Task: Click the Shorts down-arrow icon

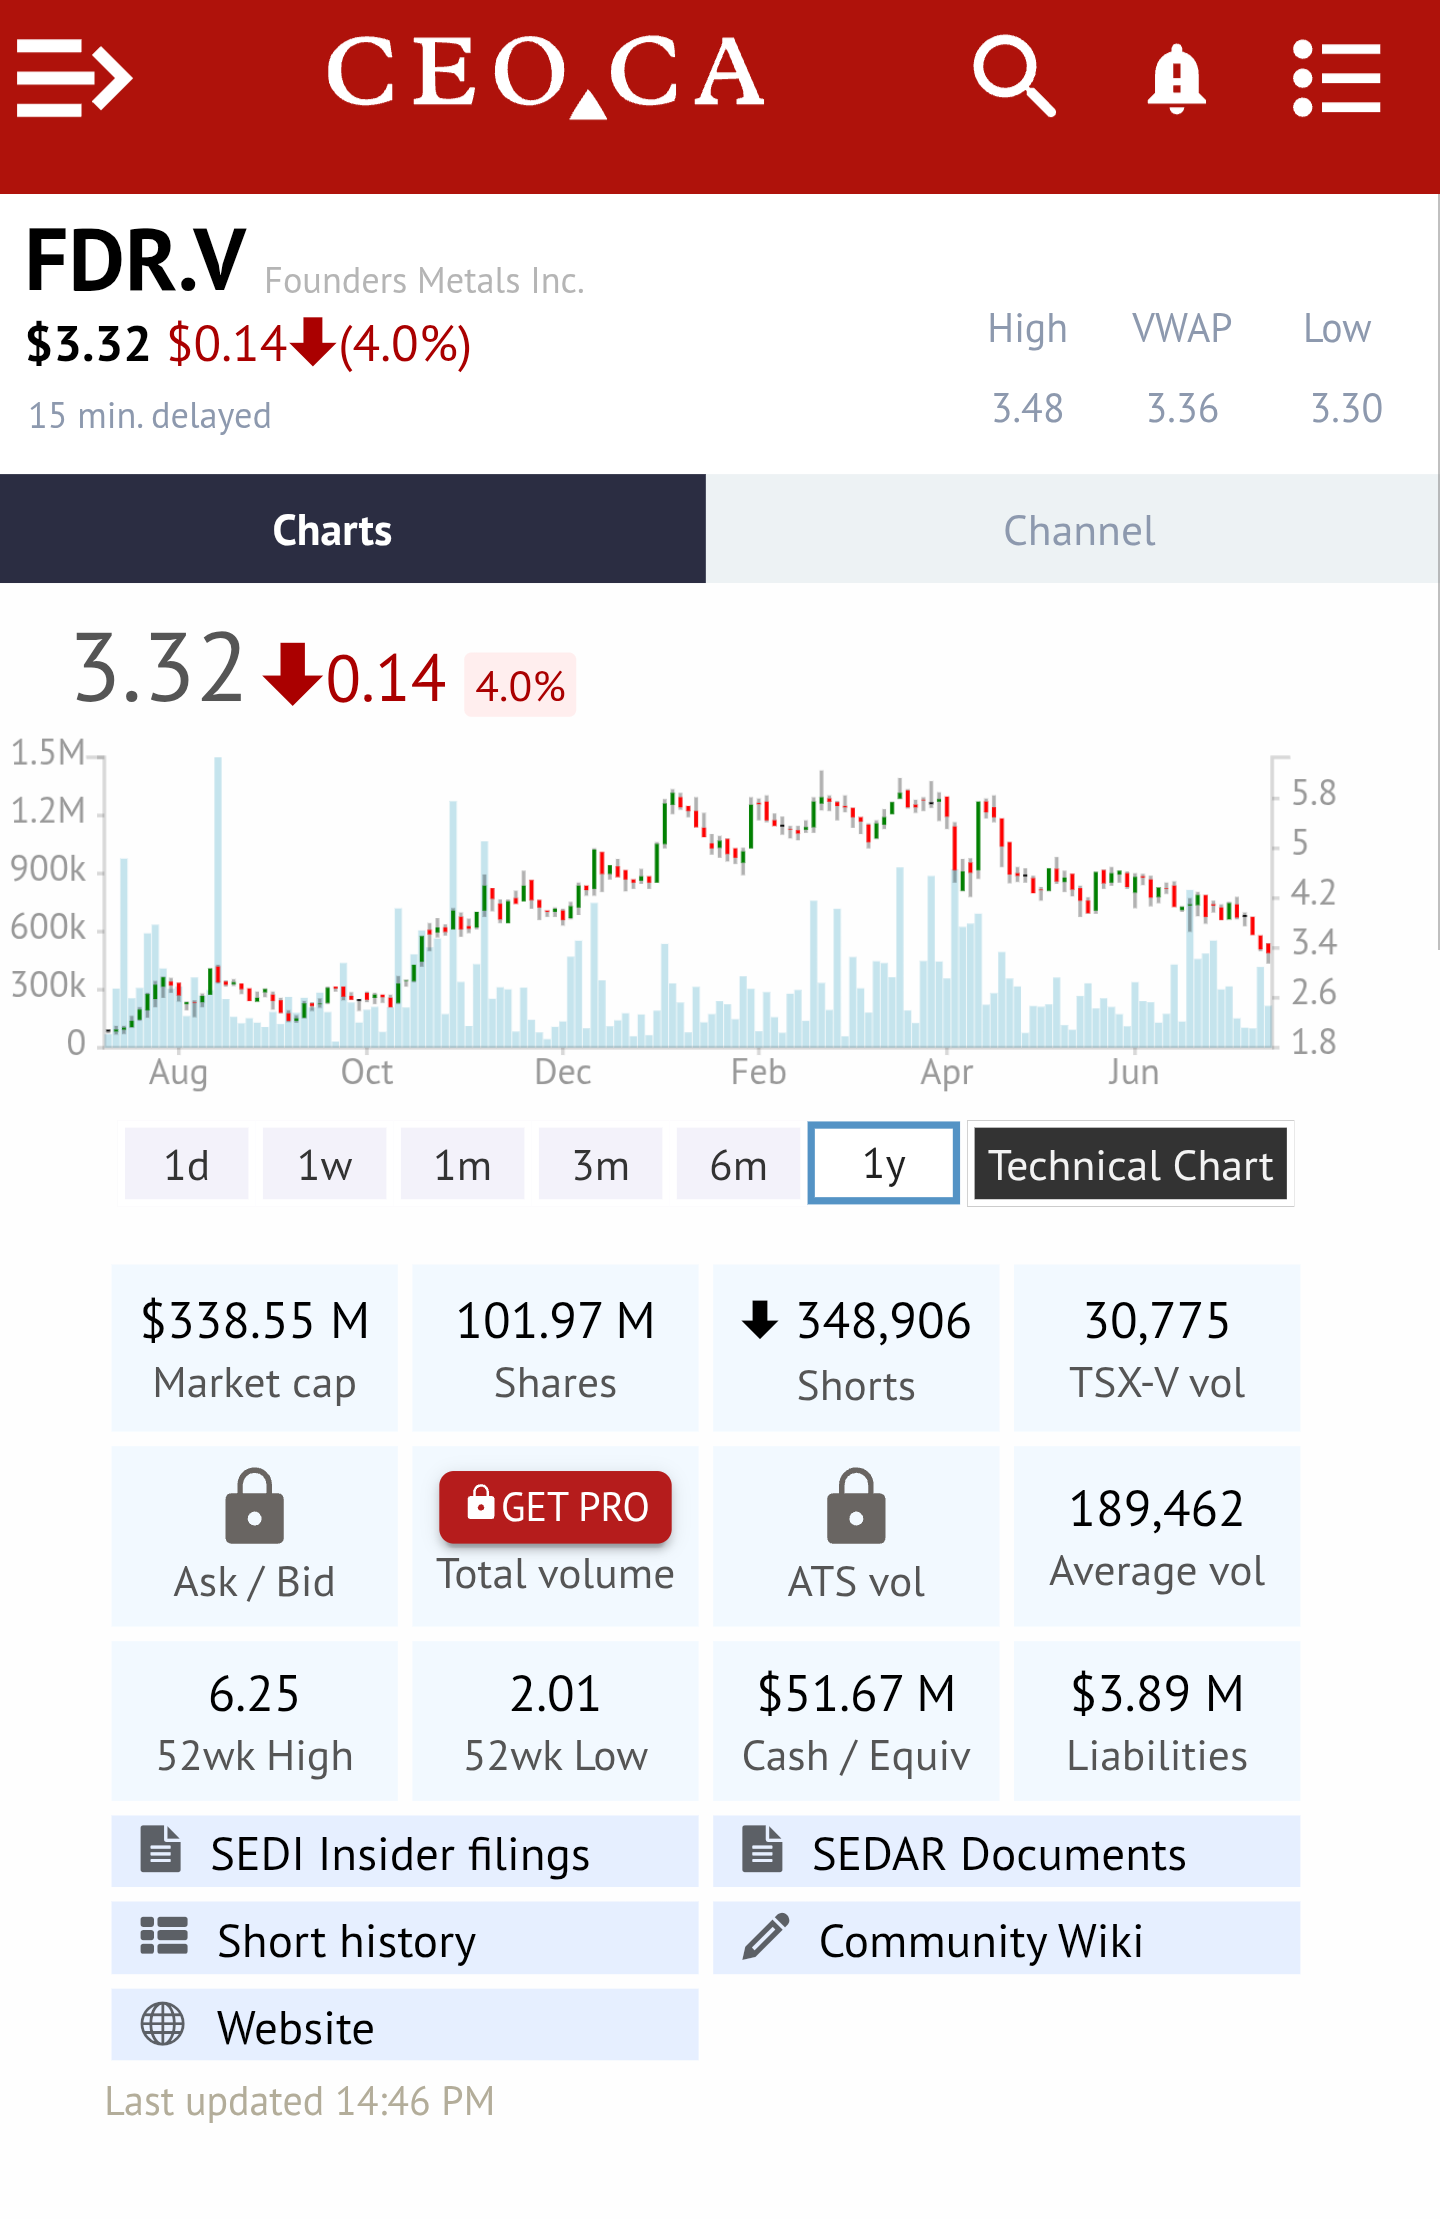Action: pos(760,1319)
